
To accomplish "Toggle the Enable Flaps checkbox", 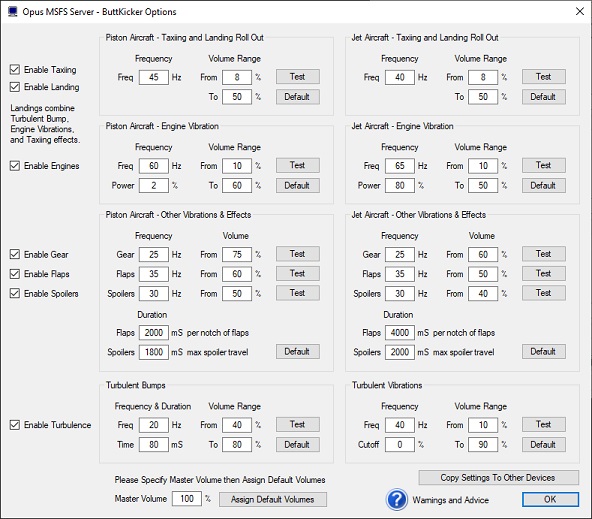I will click(x=15, y=274).
